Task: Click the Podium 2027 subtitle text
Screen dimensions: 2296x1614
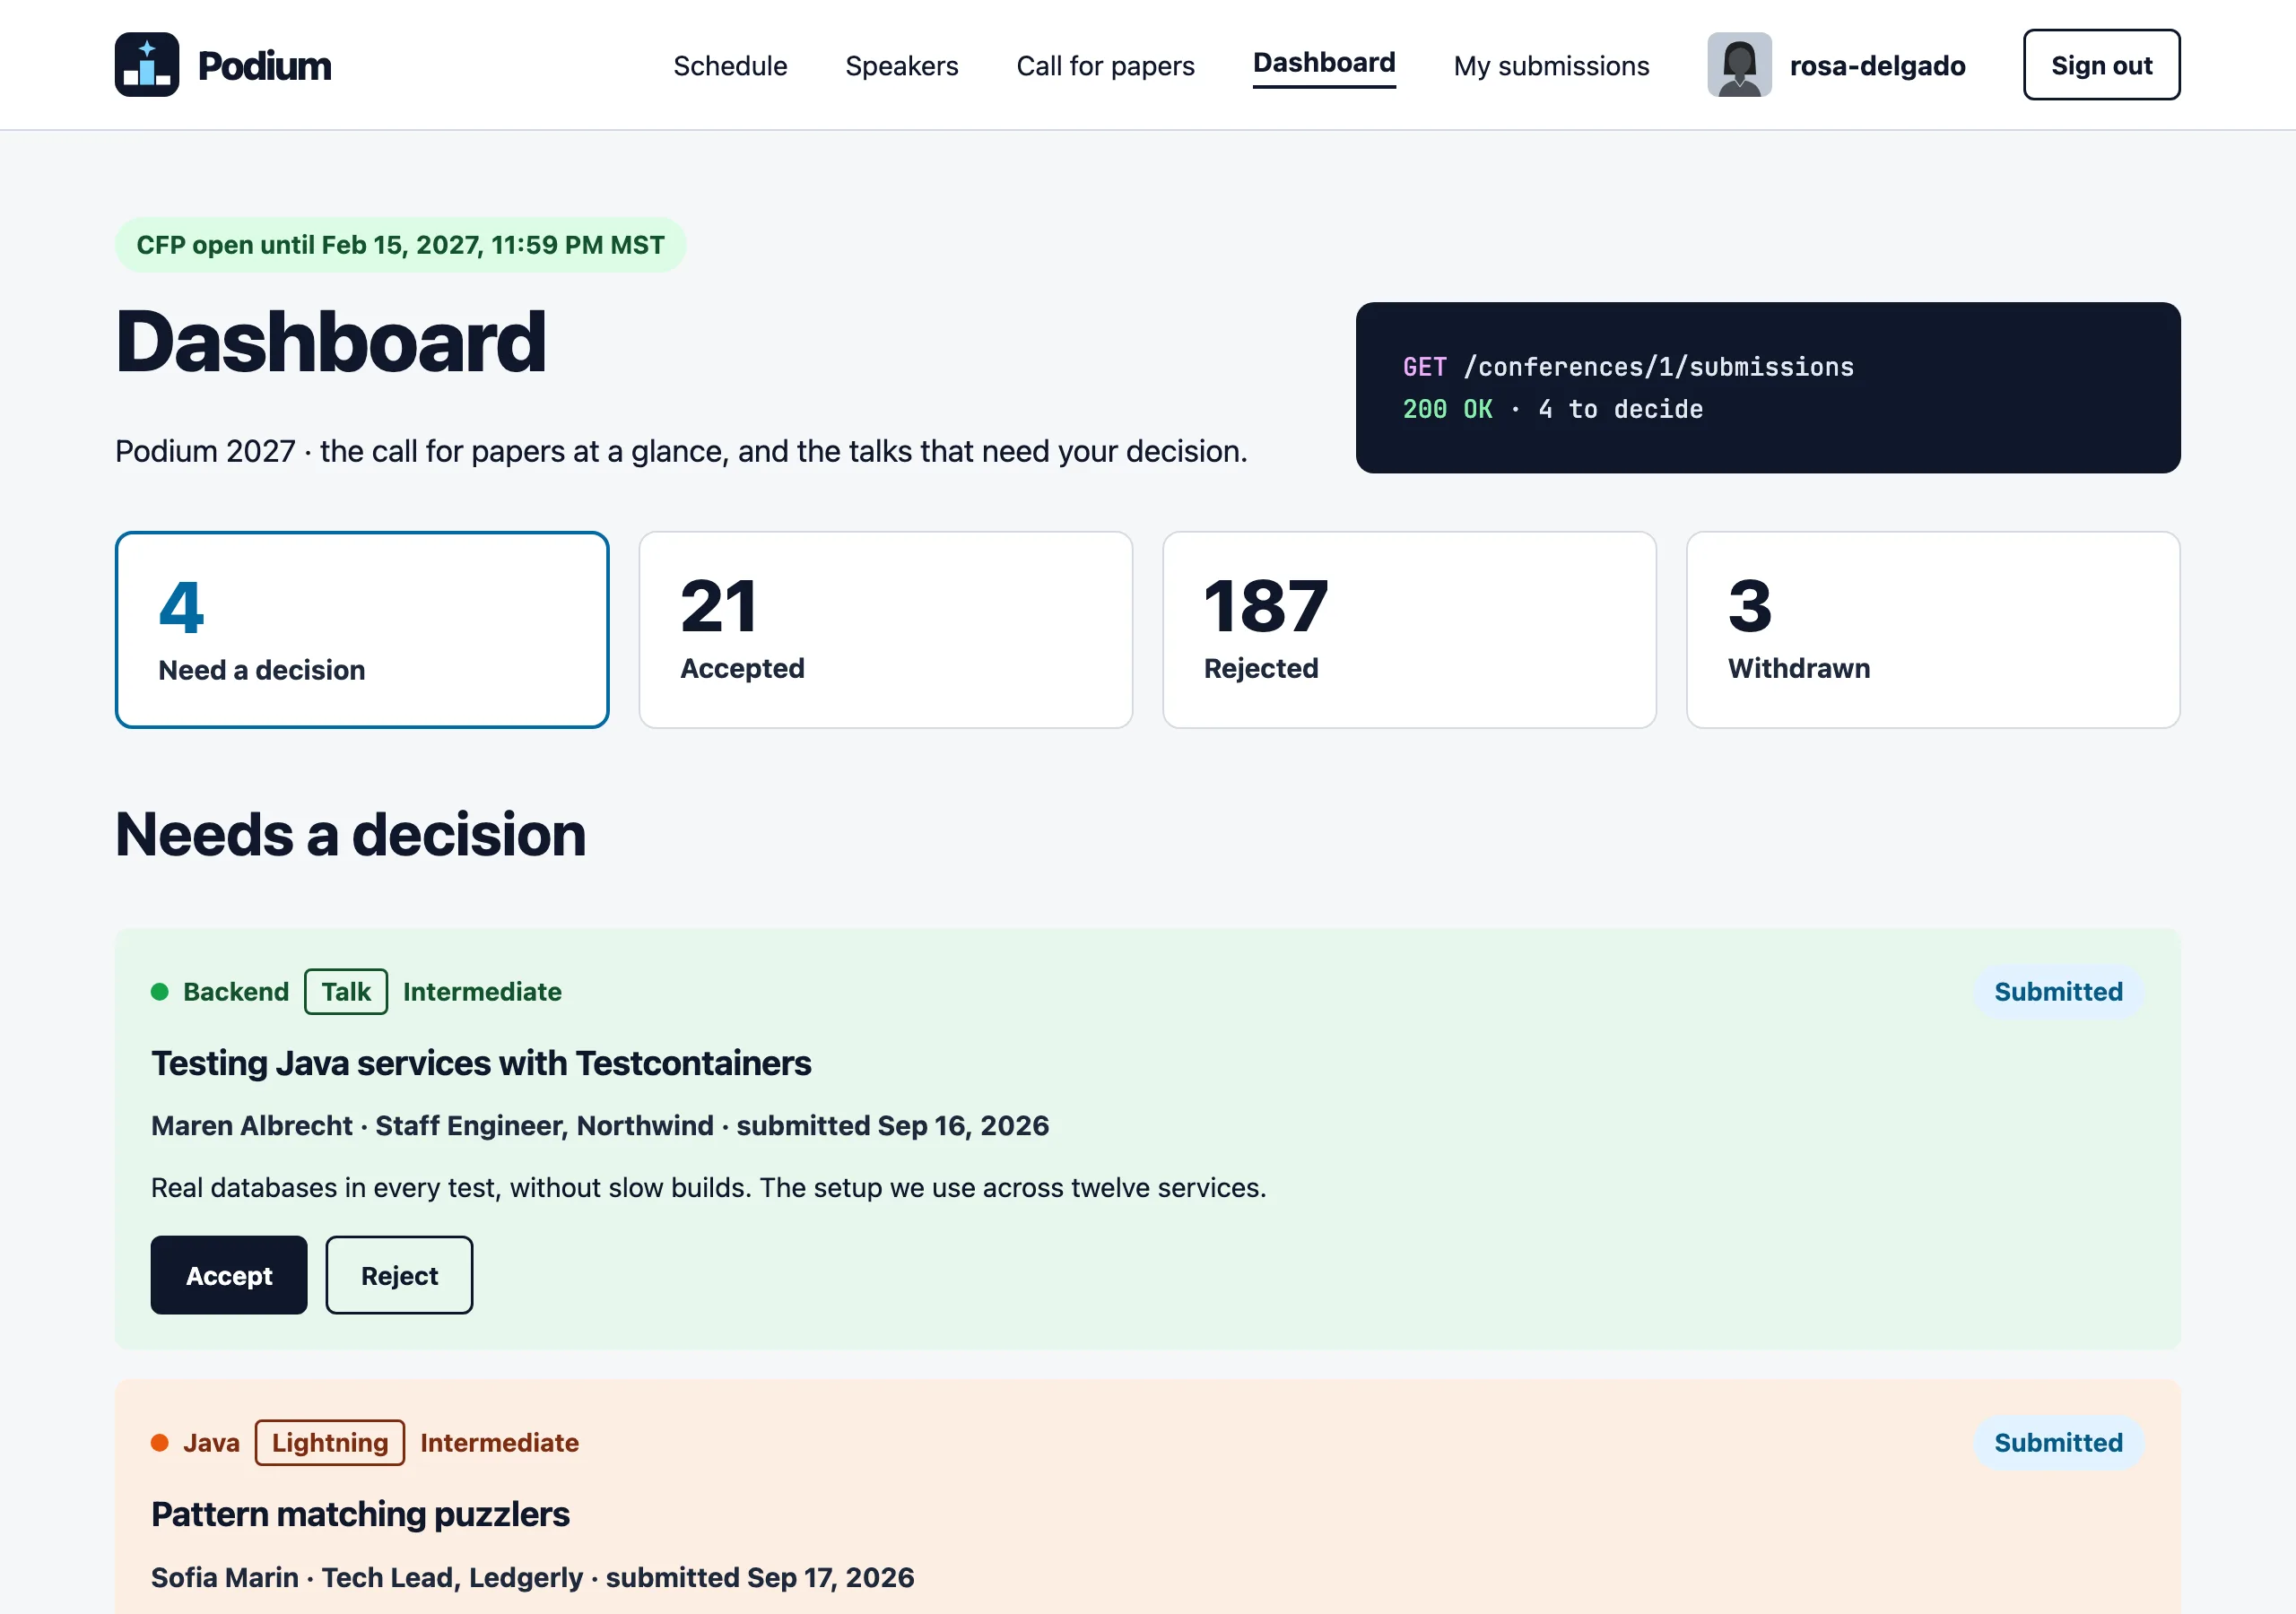Action: click(x=681, y=451)
